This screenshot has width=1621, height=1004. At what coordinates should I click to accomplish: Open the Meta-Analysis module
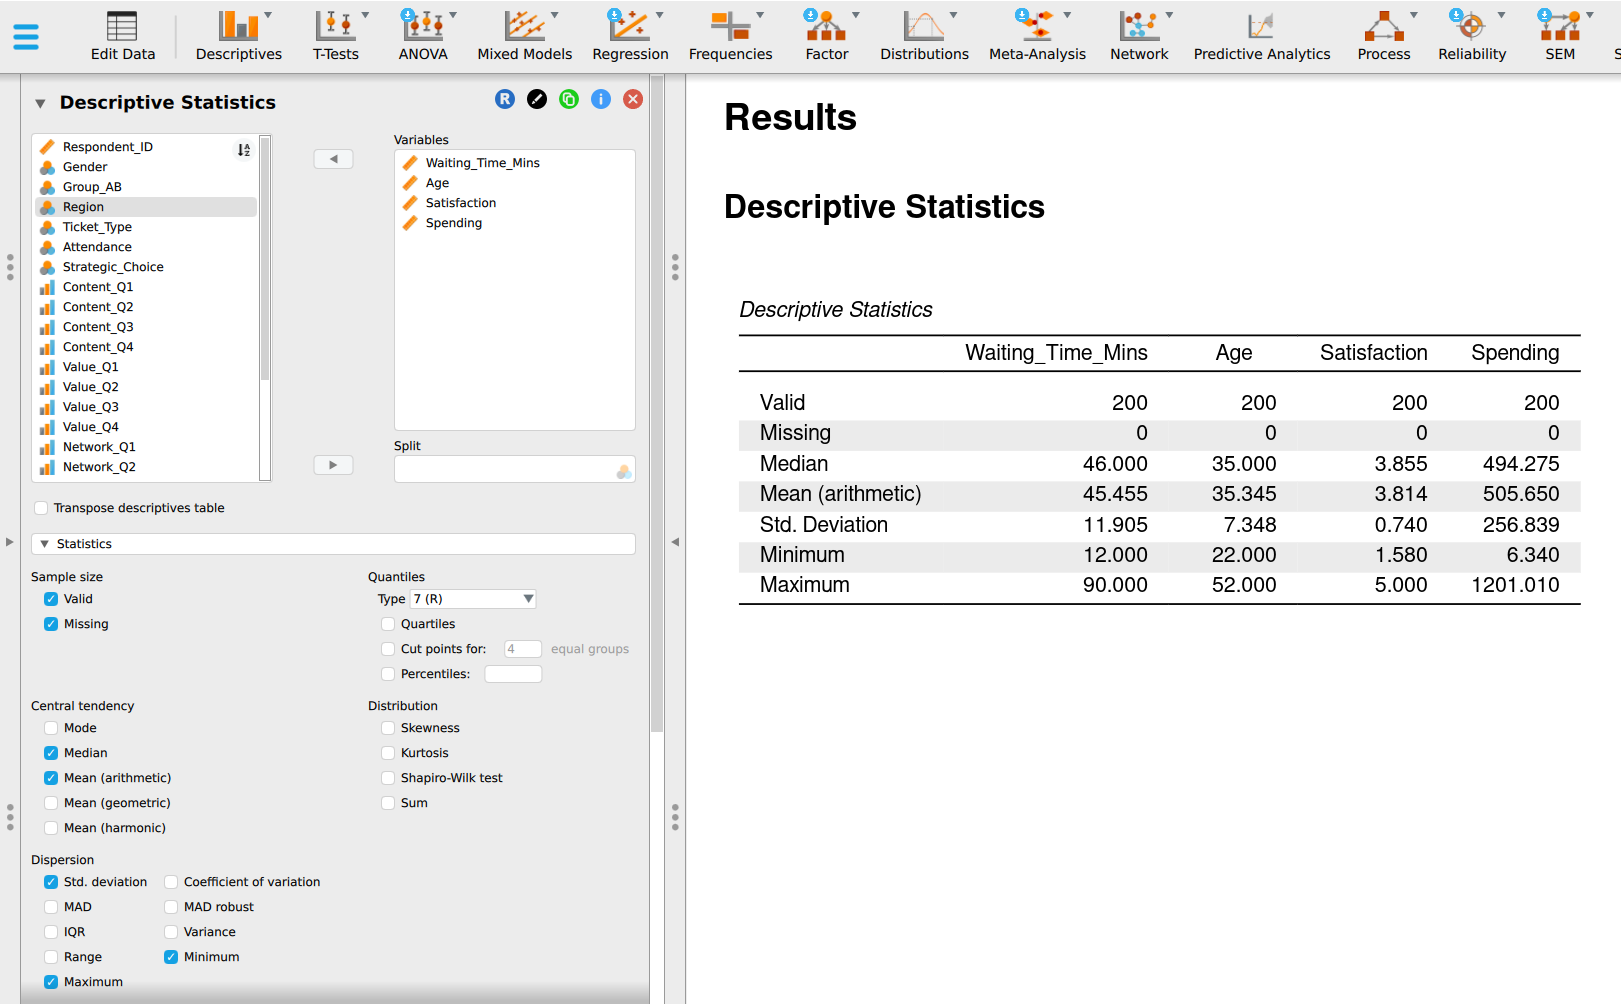(1037, 36)
